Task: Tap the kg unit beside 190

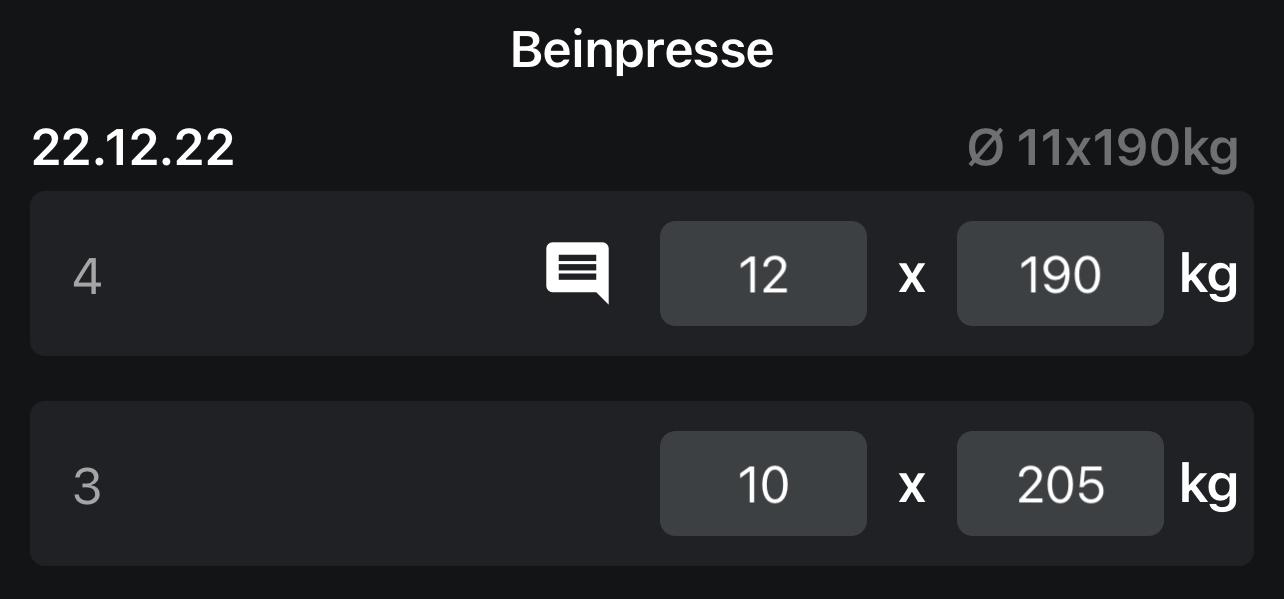Action: tap(1208, 275)
